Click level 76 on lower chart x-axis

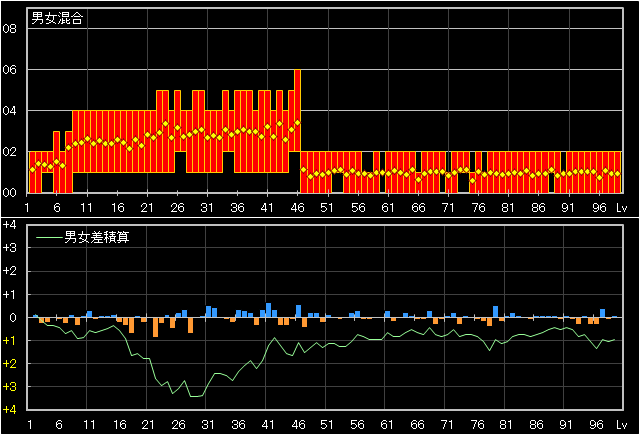point(478,425)
